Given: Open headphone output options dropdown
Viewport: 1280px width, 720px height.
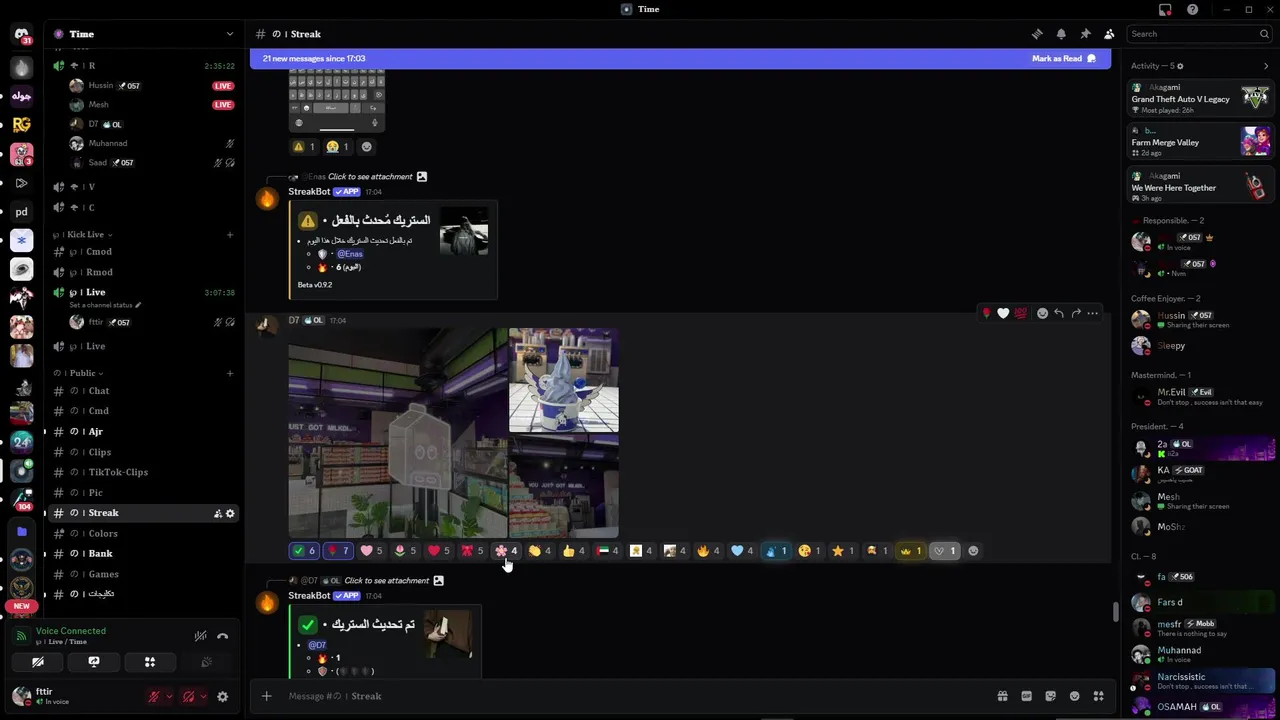Looking at the screenshot, I should coord(203,697).
